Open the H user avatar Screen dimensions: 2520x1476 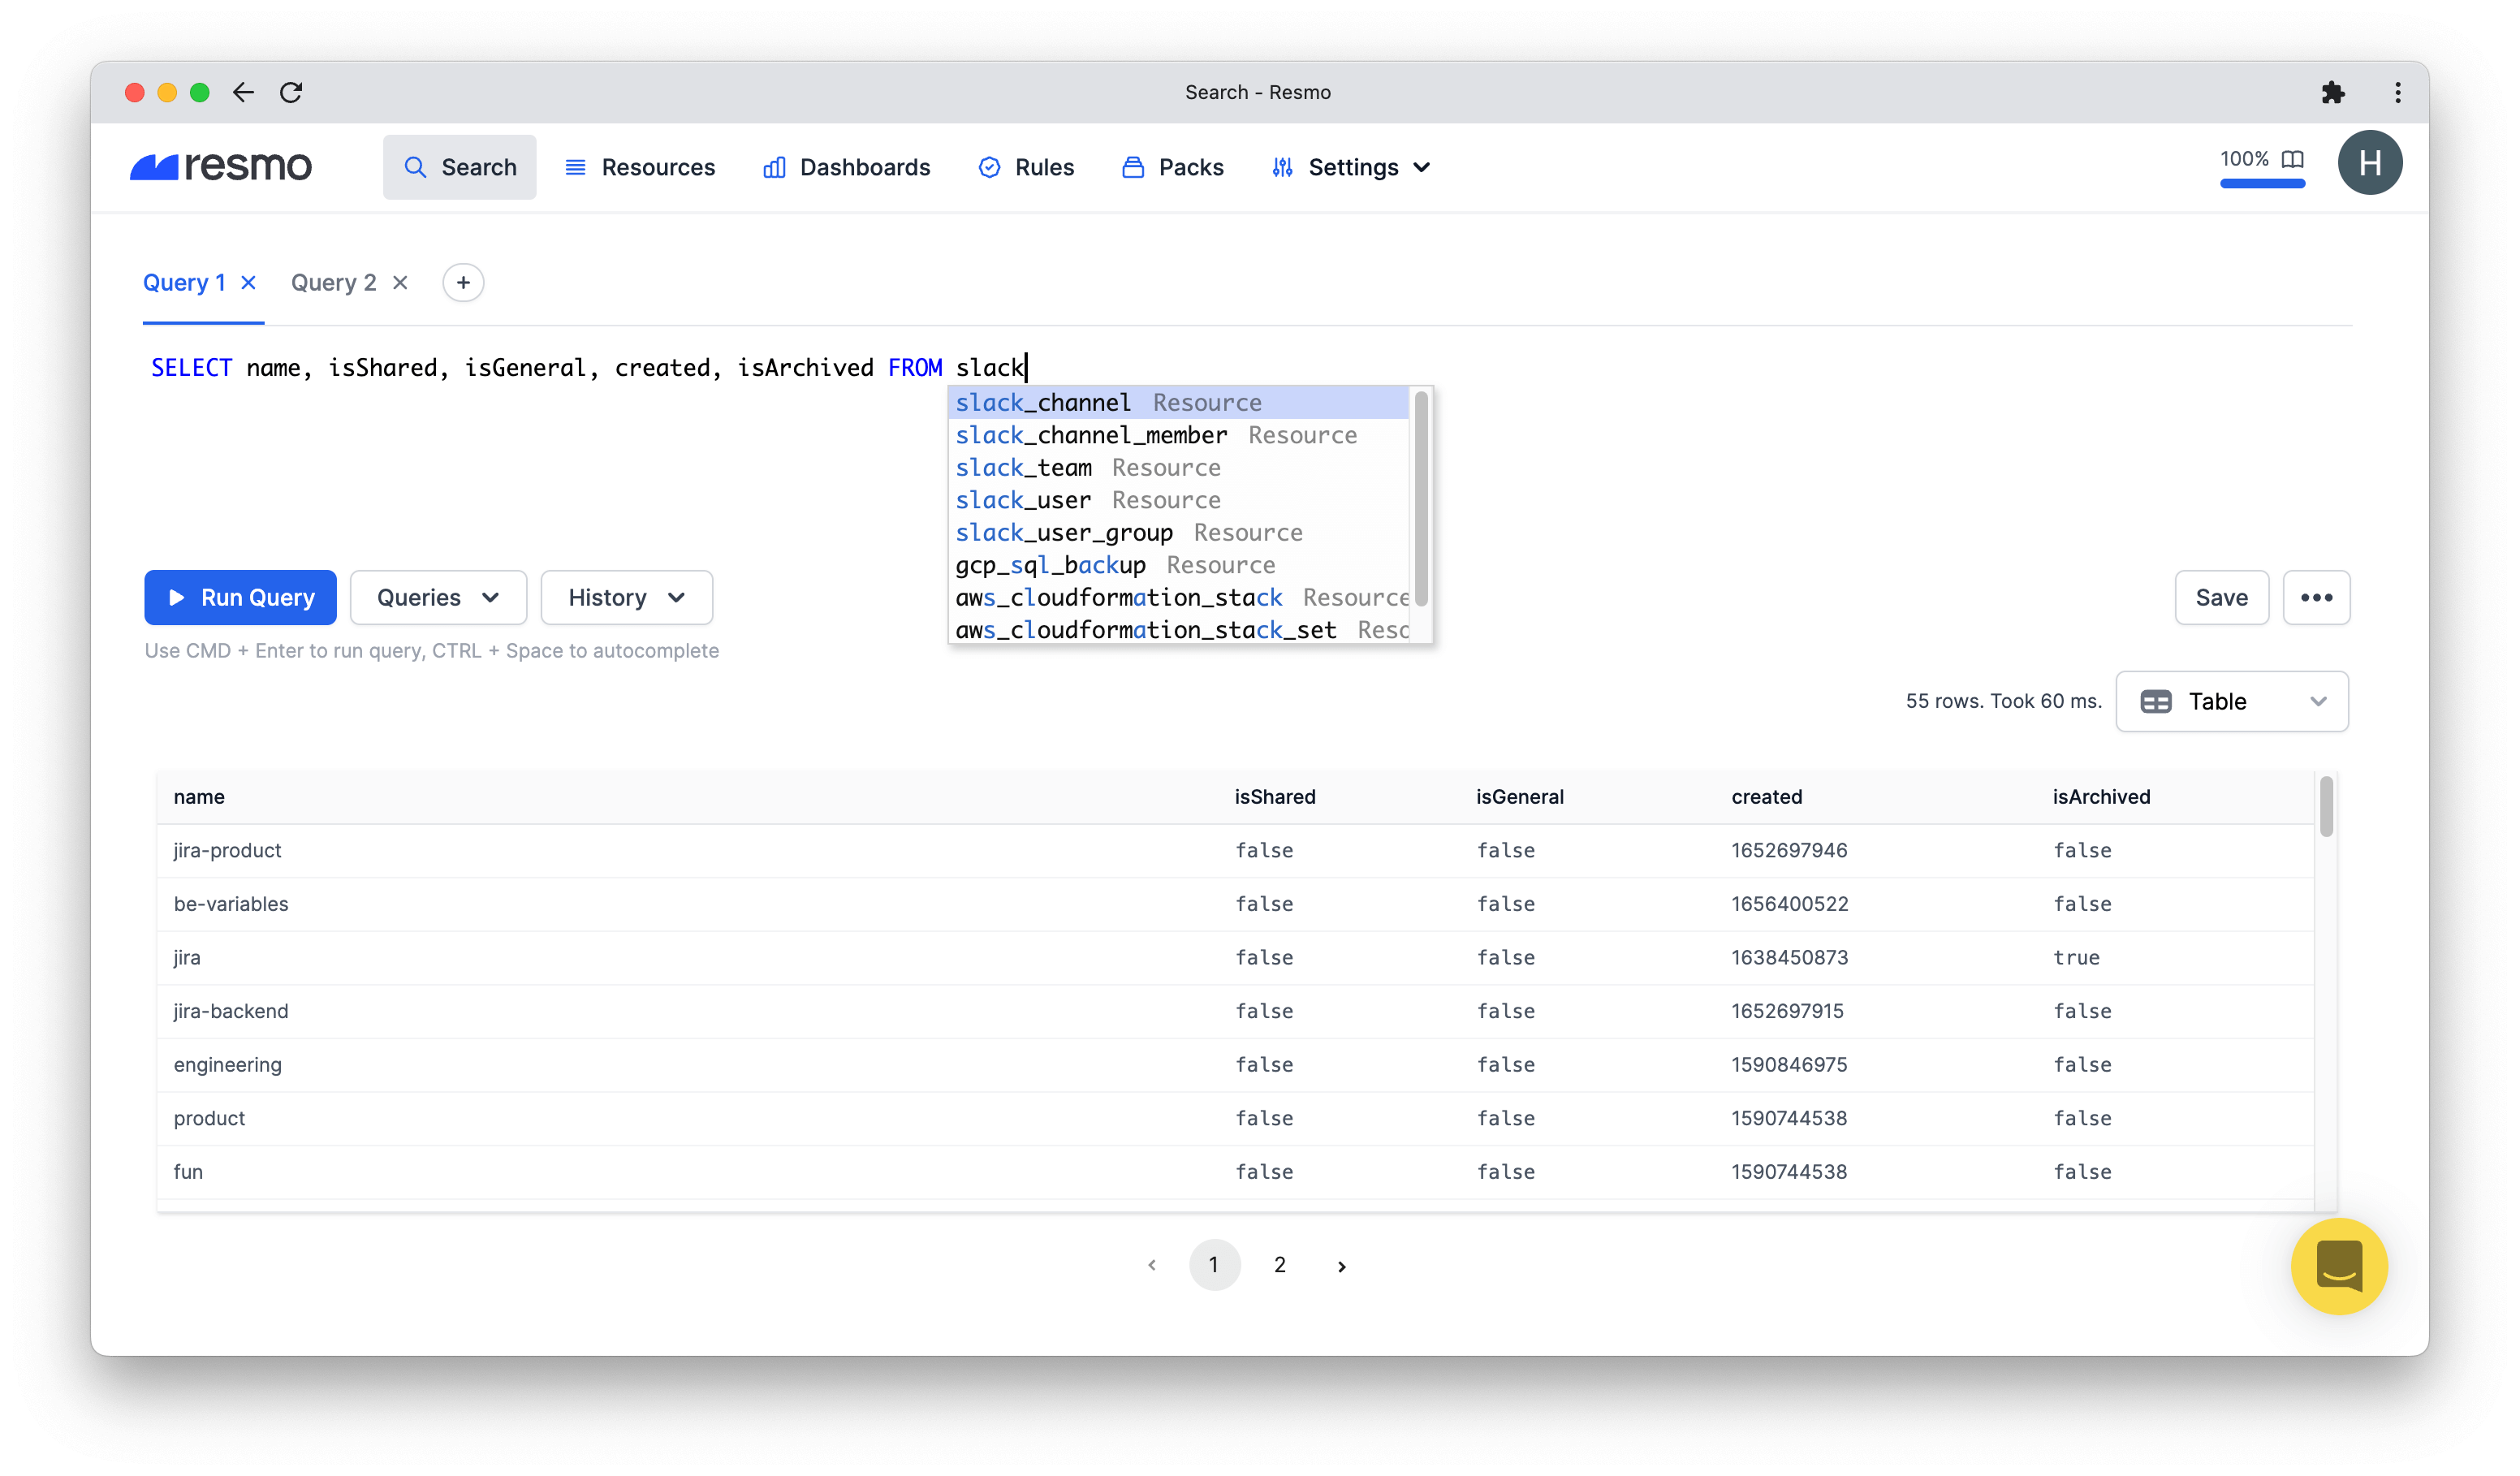[x=2370, y=162]
